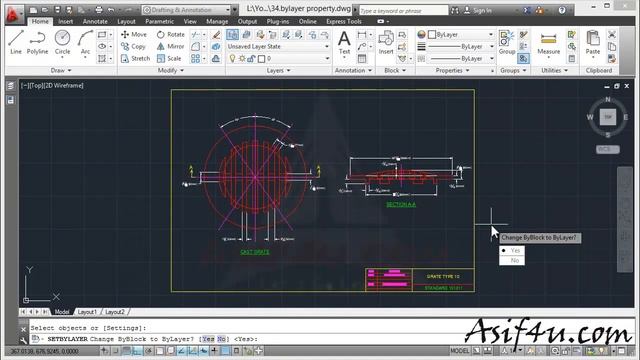The height and width of the screenshot is (360, 640).
Task: Expand the Modify panel
Action: pos(171,70)
